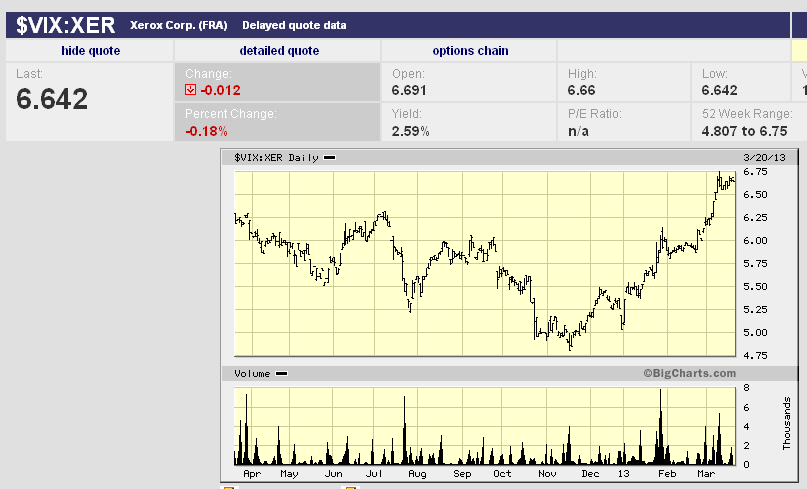Click the Nov label on time axis
This screenshot has height=489, width=807.
(x=547, y=474)
